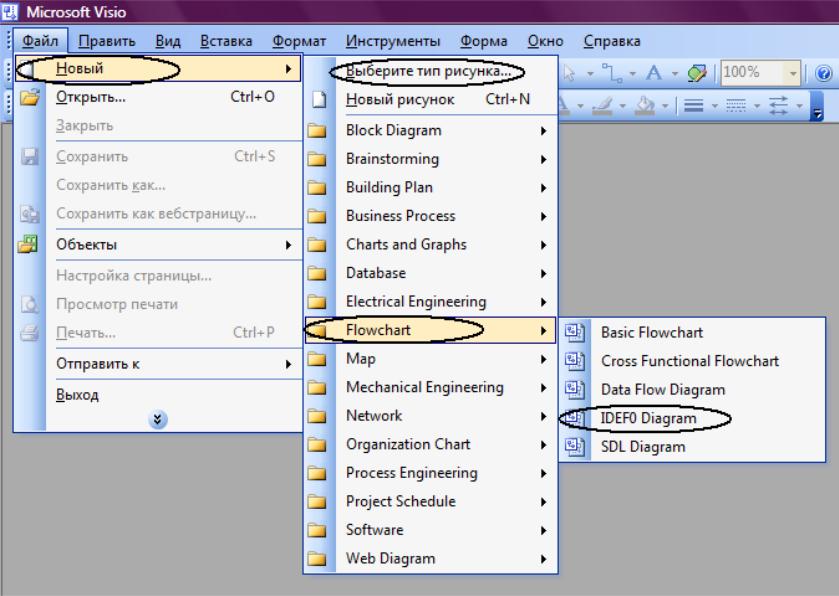Expand the full File menu chevron

(x=157, y=419)
